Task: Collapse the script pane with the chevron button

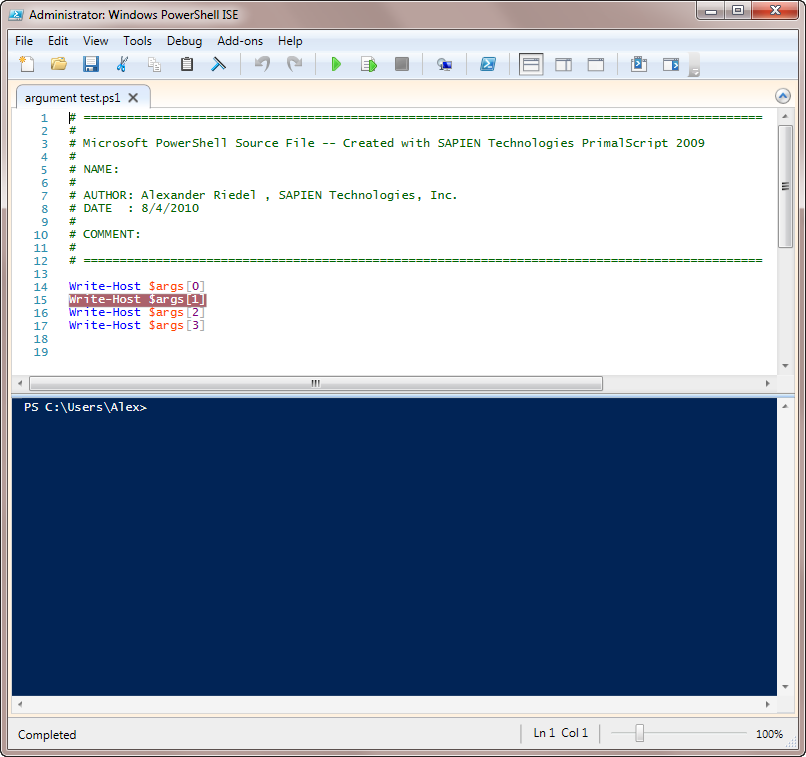Action: pos(782,96)
